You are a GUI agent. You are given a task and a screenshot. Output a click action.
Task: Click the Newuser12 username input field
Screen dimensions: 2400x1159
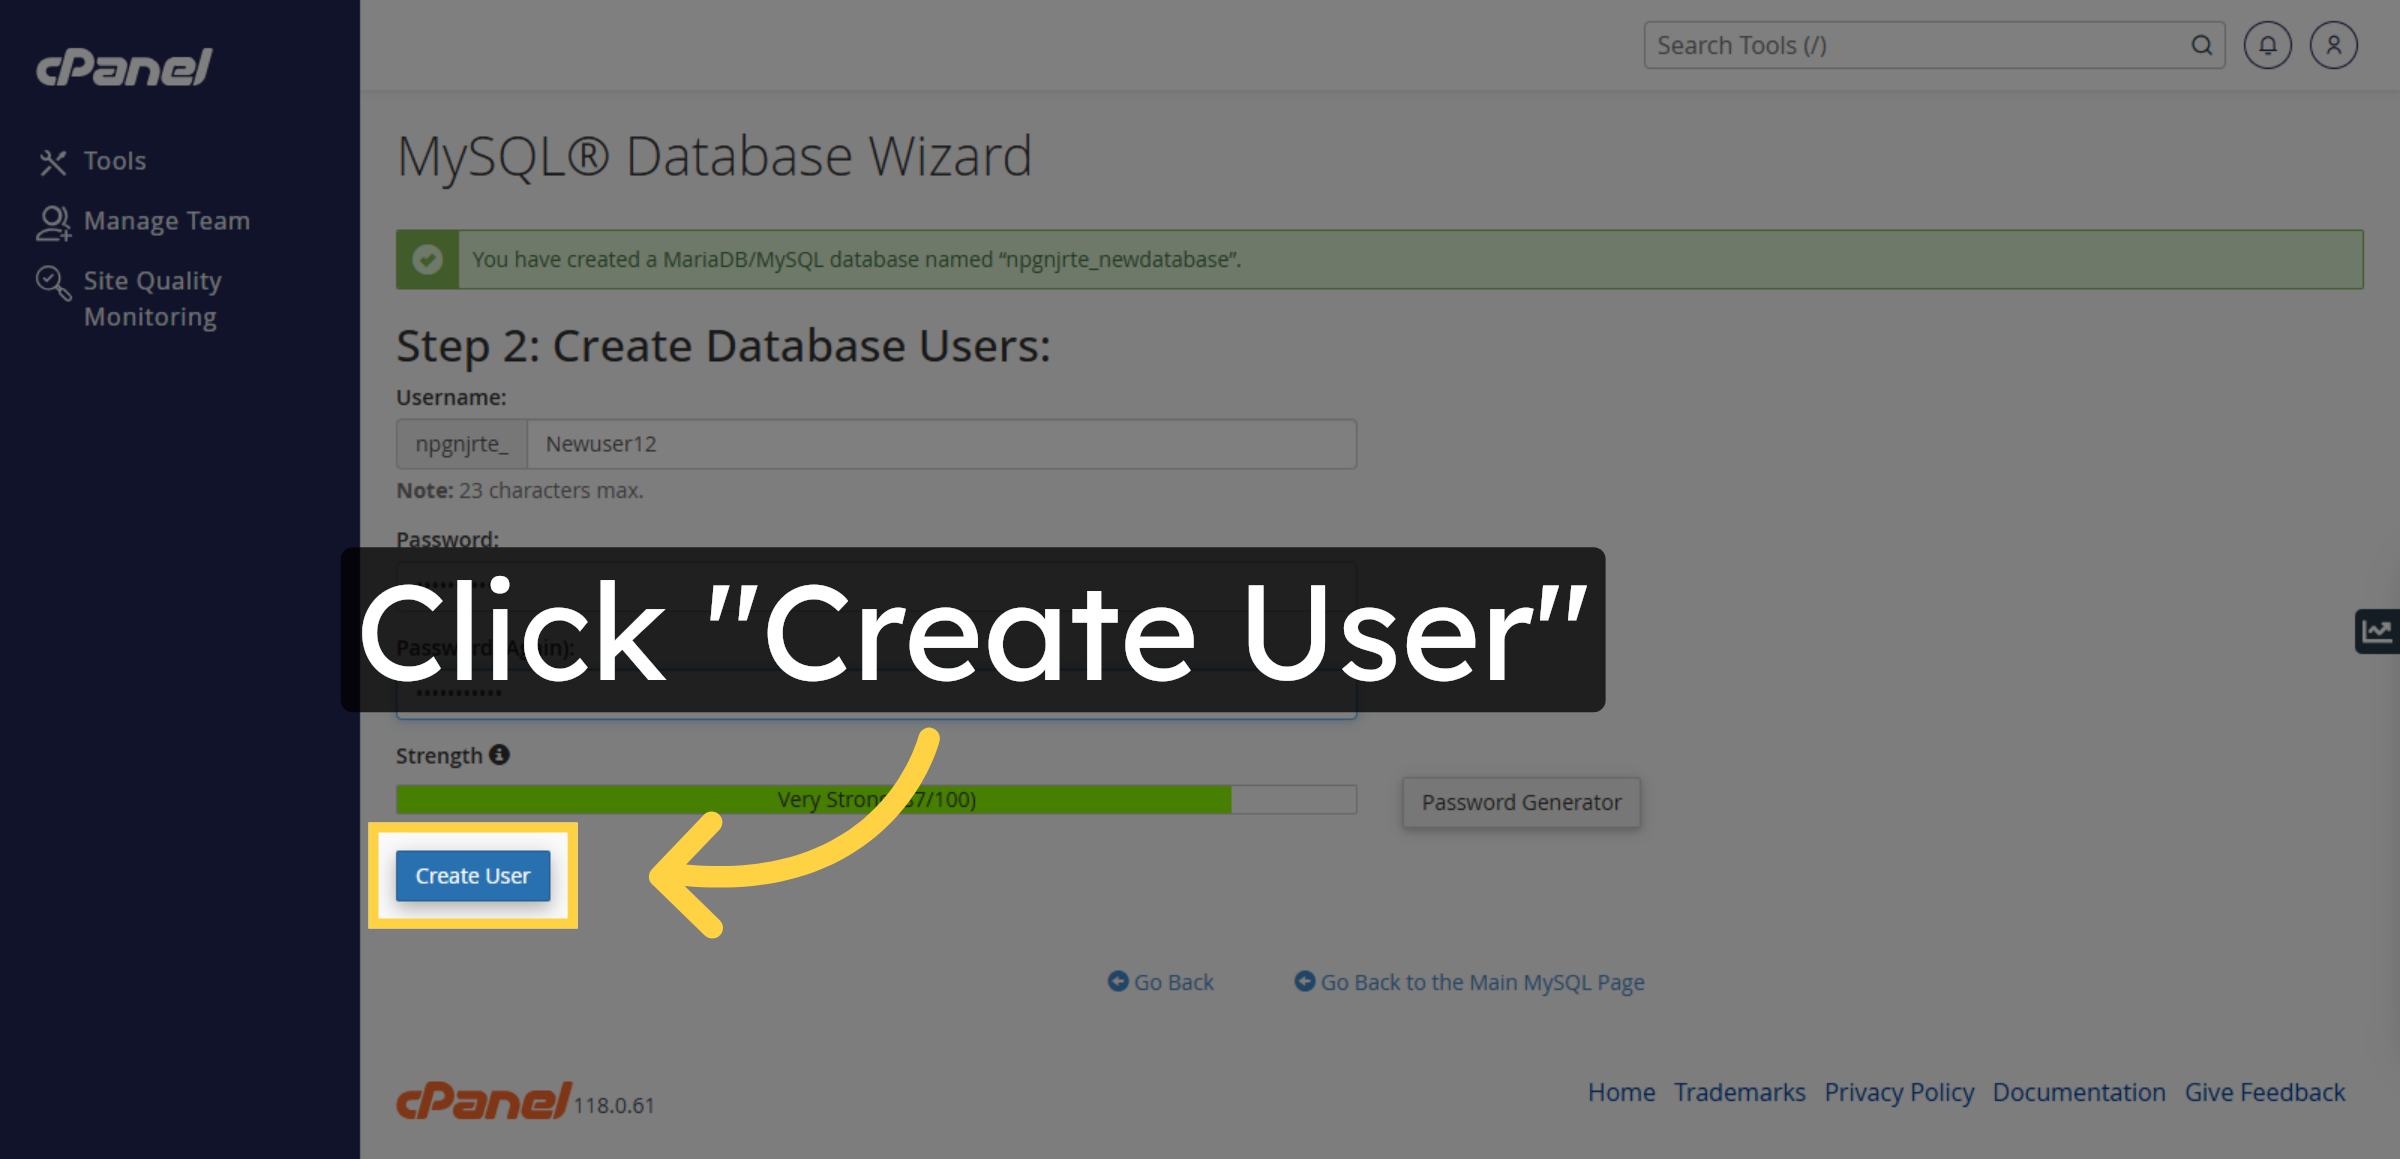(941, 443)
